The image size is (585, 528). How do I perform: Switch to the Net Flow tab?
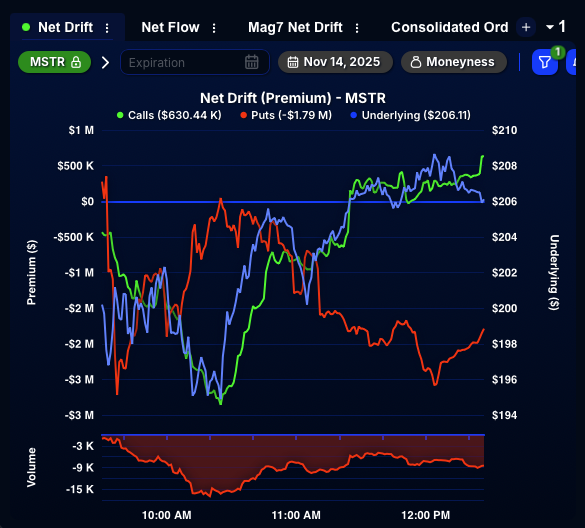coord(170,27)
